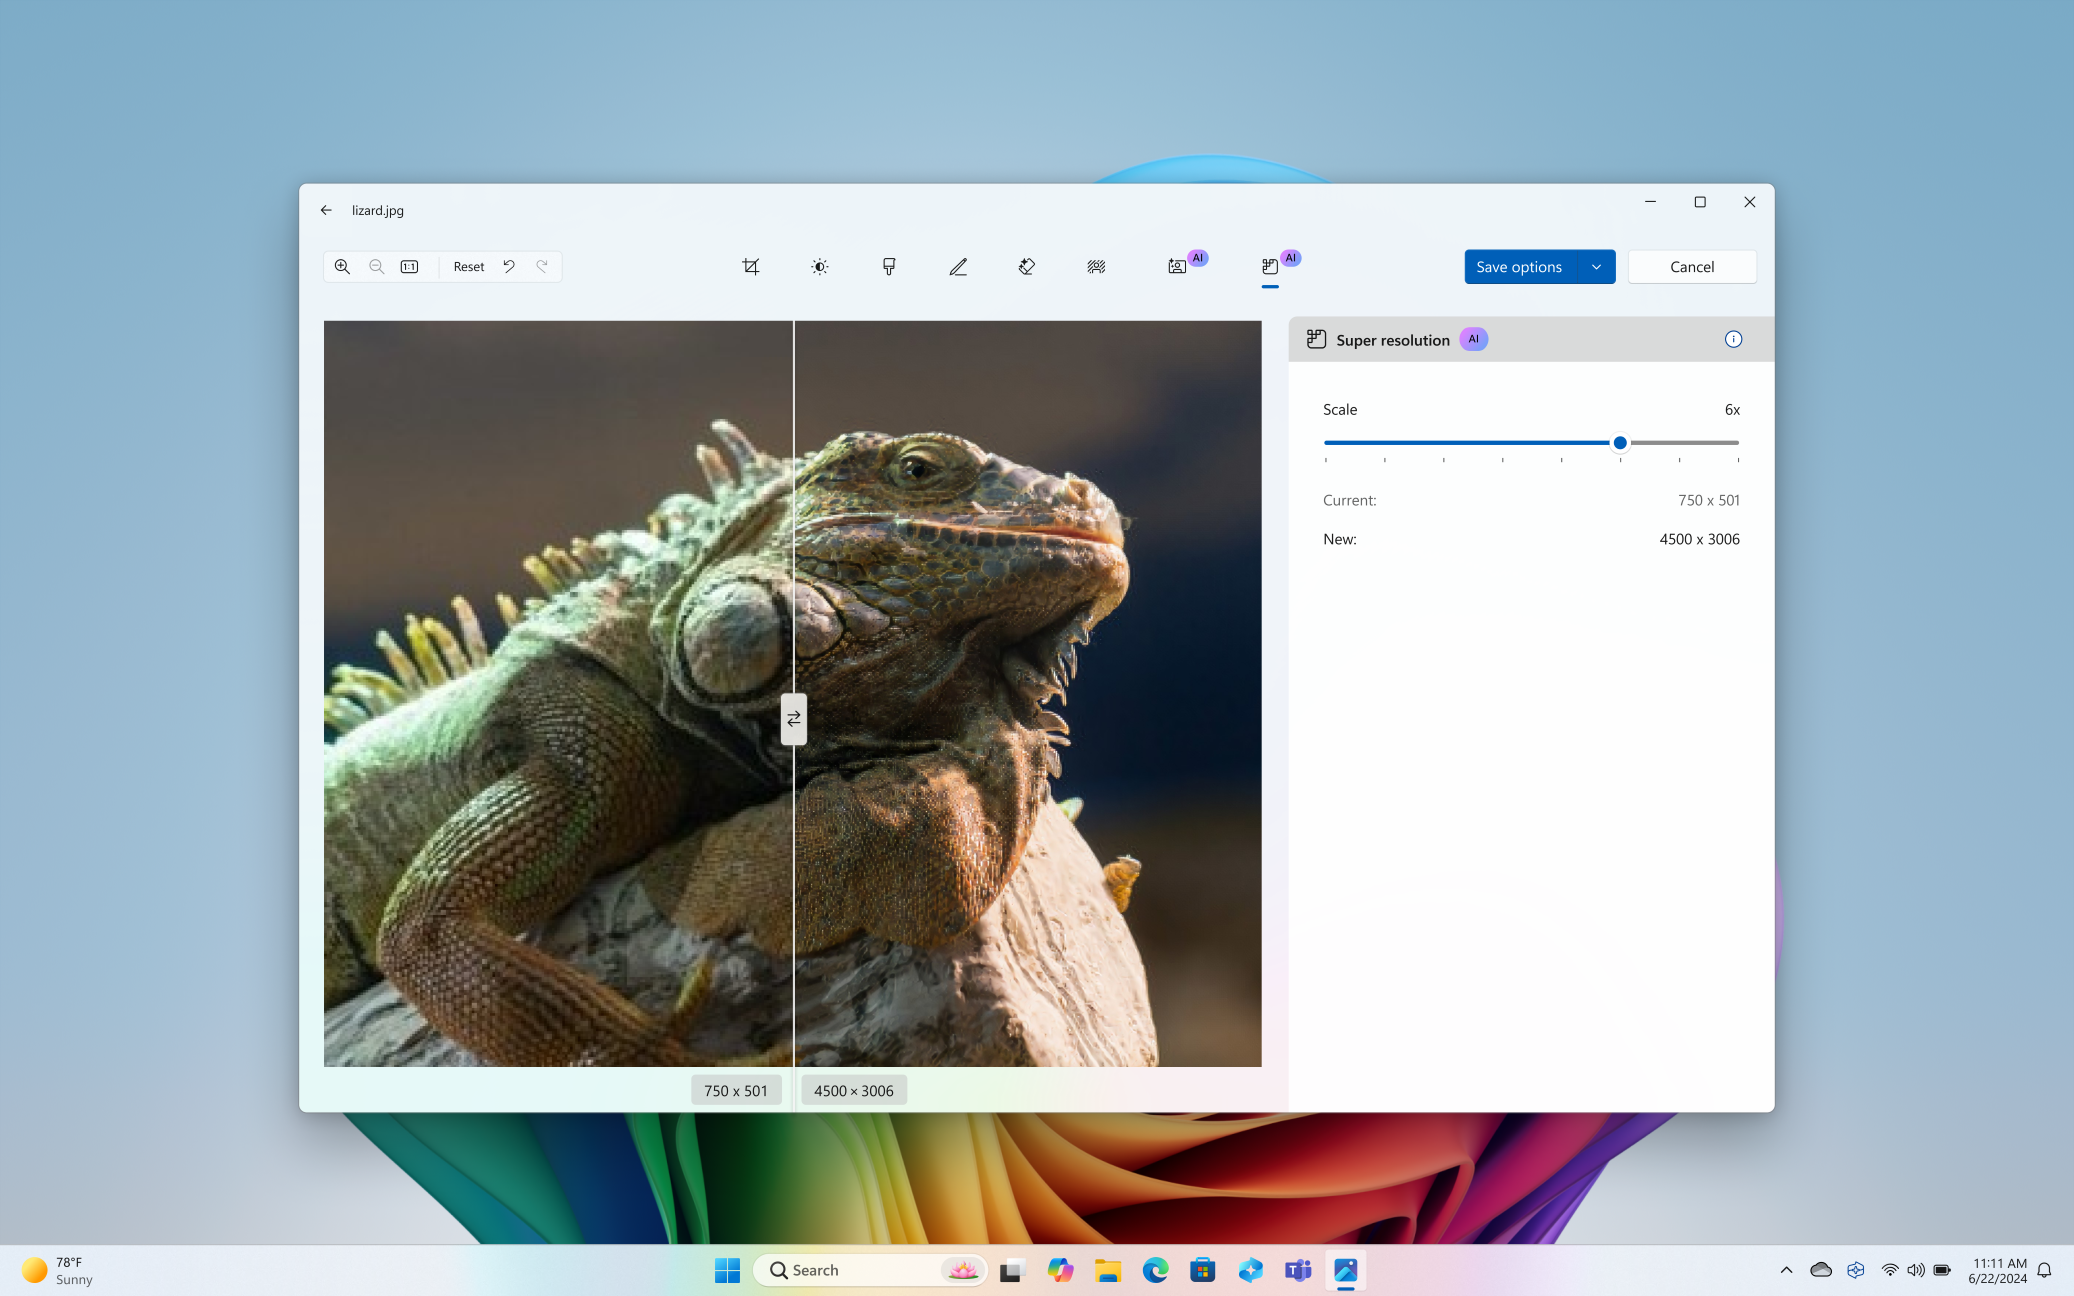Click Cancel to discard changes
Viewport: 2074px width, 1296px height.
[1692, 266]
